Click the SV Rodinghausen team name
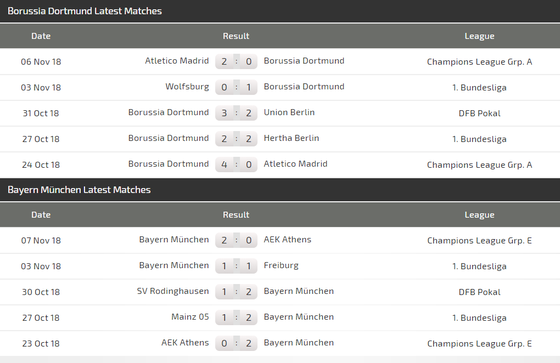 coord(173,291)
